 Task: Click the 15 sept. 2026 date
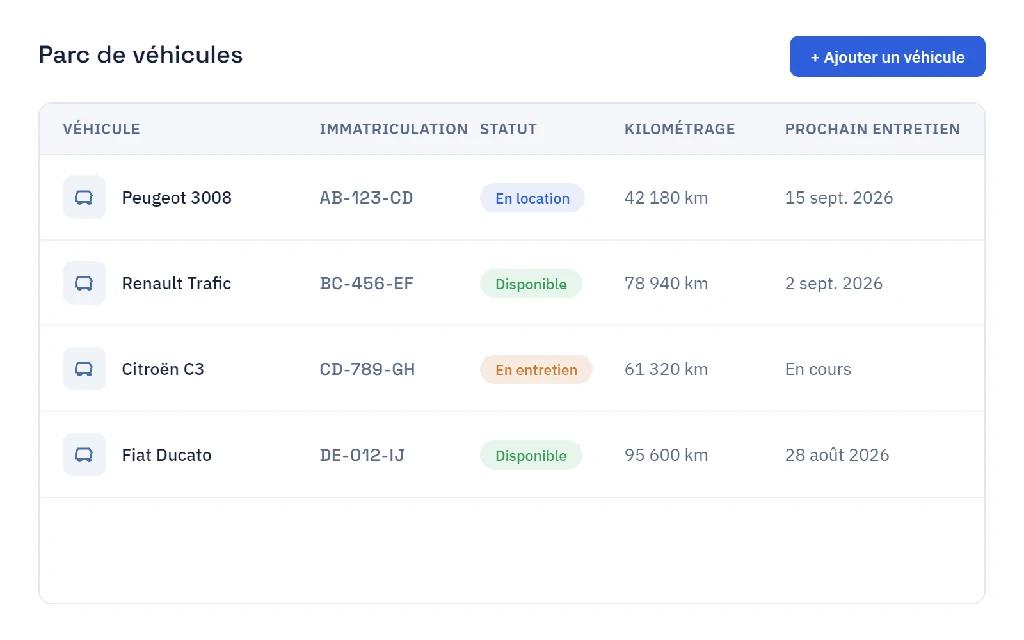[x=839, y=198]
